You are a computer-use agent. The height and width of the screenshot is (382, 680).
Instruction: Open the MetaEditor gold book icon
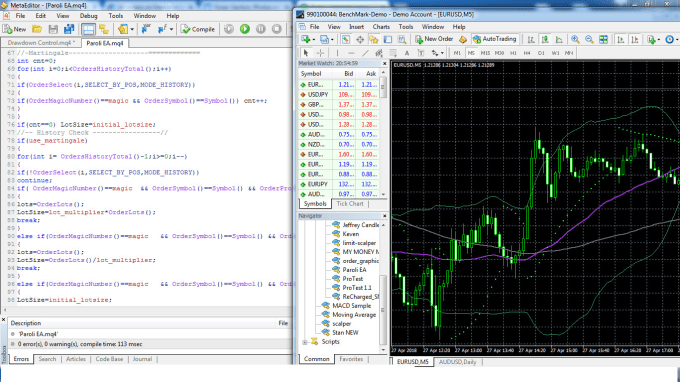pos(463,39)
